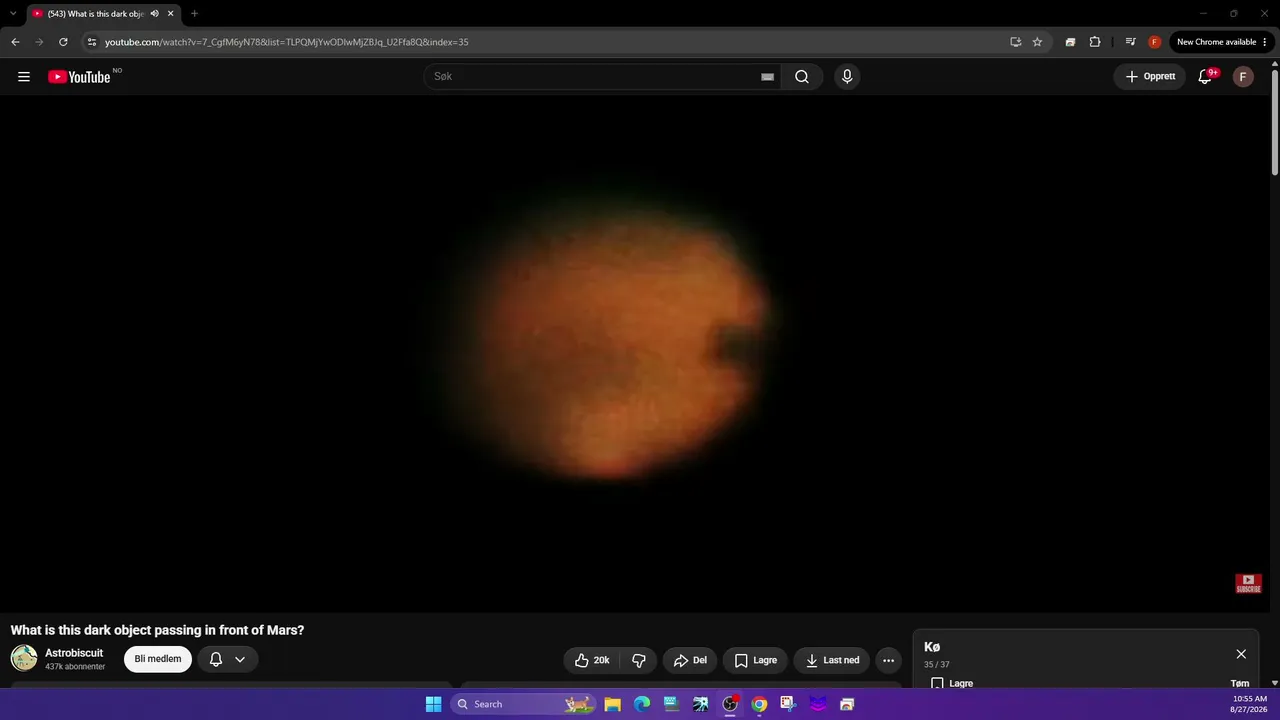Bookmark this page with the star
The image size is (1280, 720).
[x=1037, y=42]
